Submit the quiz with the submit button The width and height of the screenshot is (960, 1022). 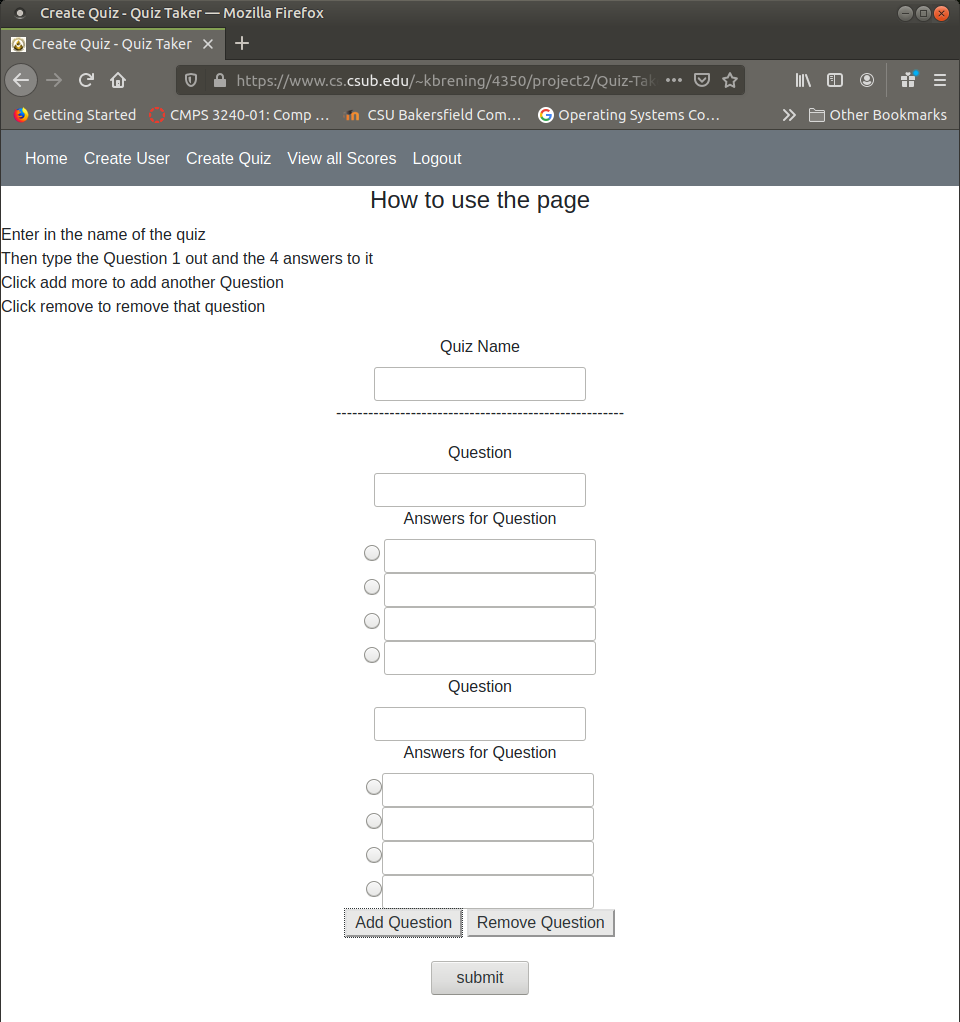pyautogui.click(x=480, y=978)
